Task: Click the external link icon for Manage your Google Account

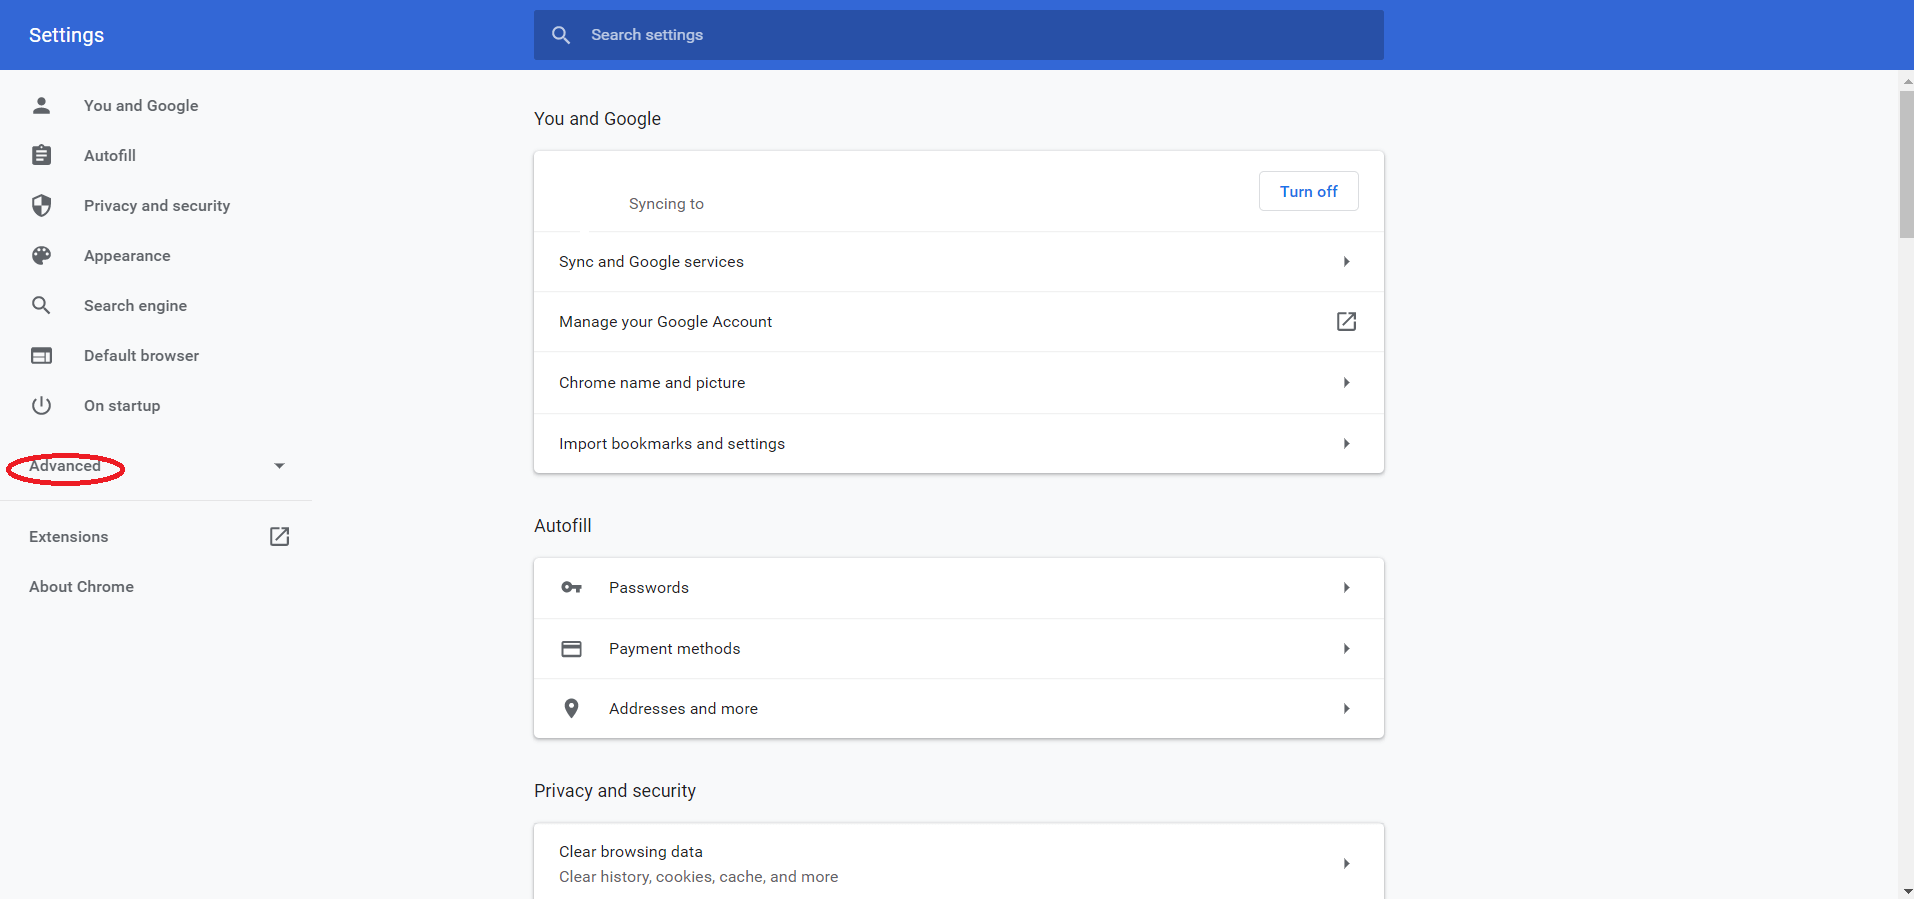Action: point(1346,321)
